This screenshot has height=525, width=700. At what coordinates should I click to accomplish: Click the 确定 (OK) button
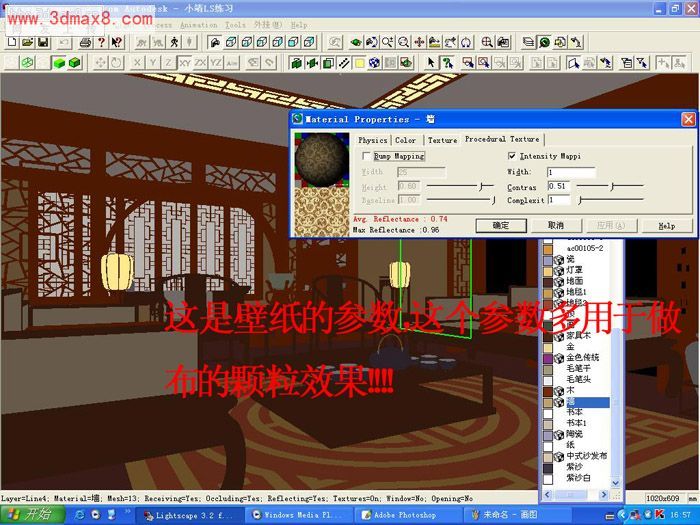(x=501, y=226)
